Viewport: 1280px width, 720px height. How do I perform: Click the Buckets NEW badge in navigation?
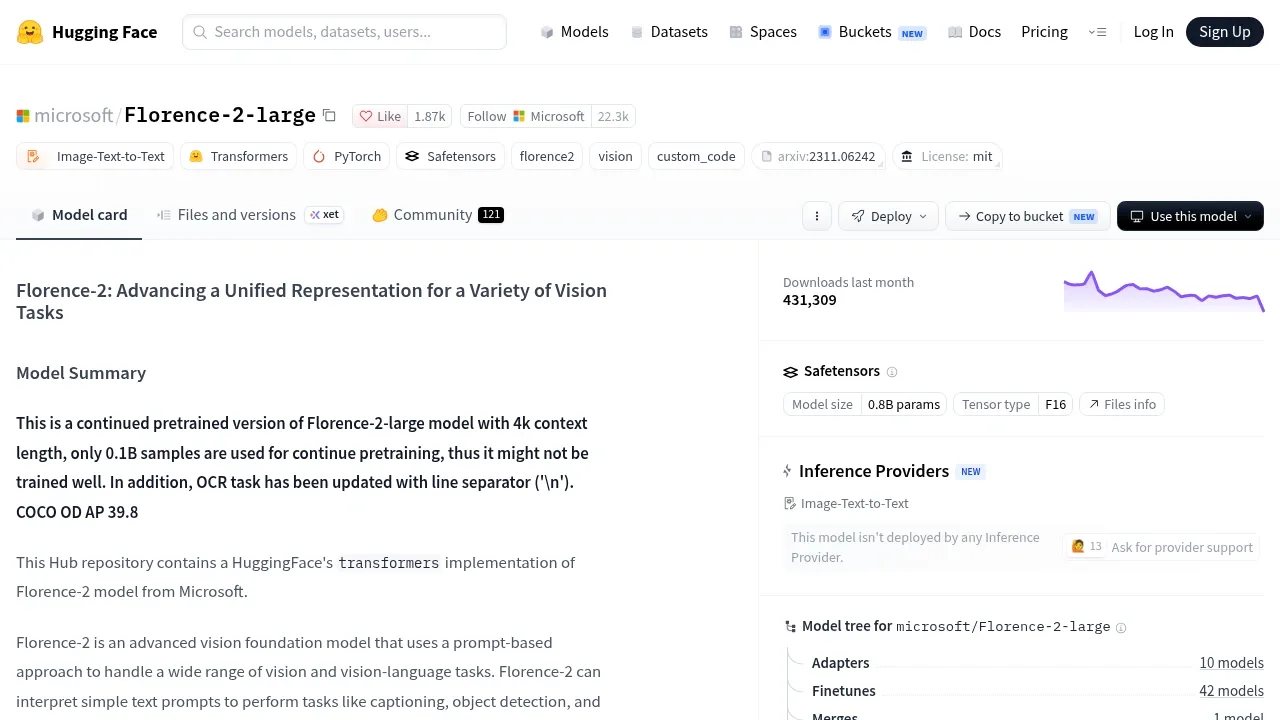tap(912, 33)
